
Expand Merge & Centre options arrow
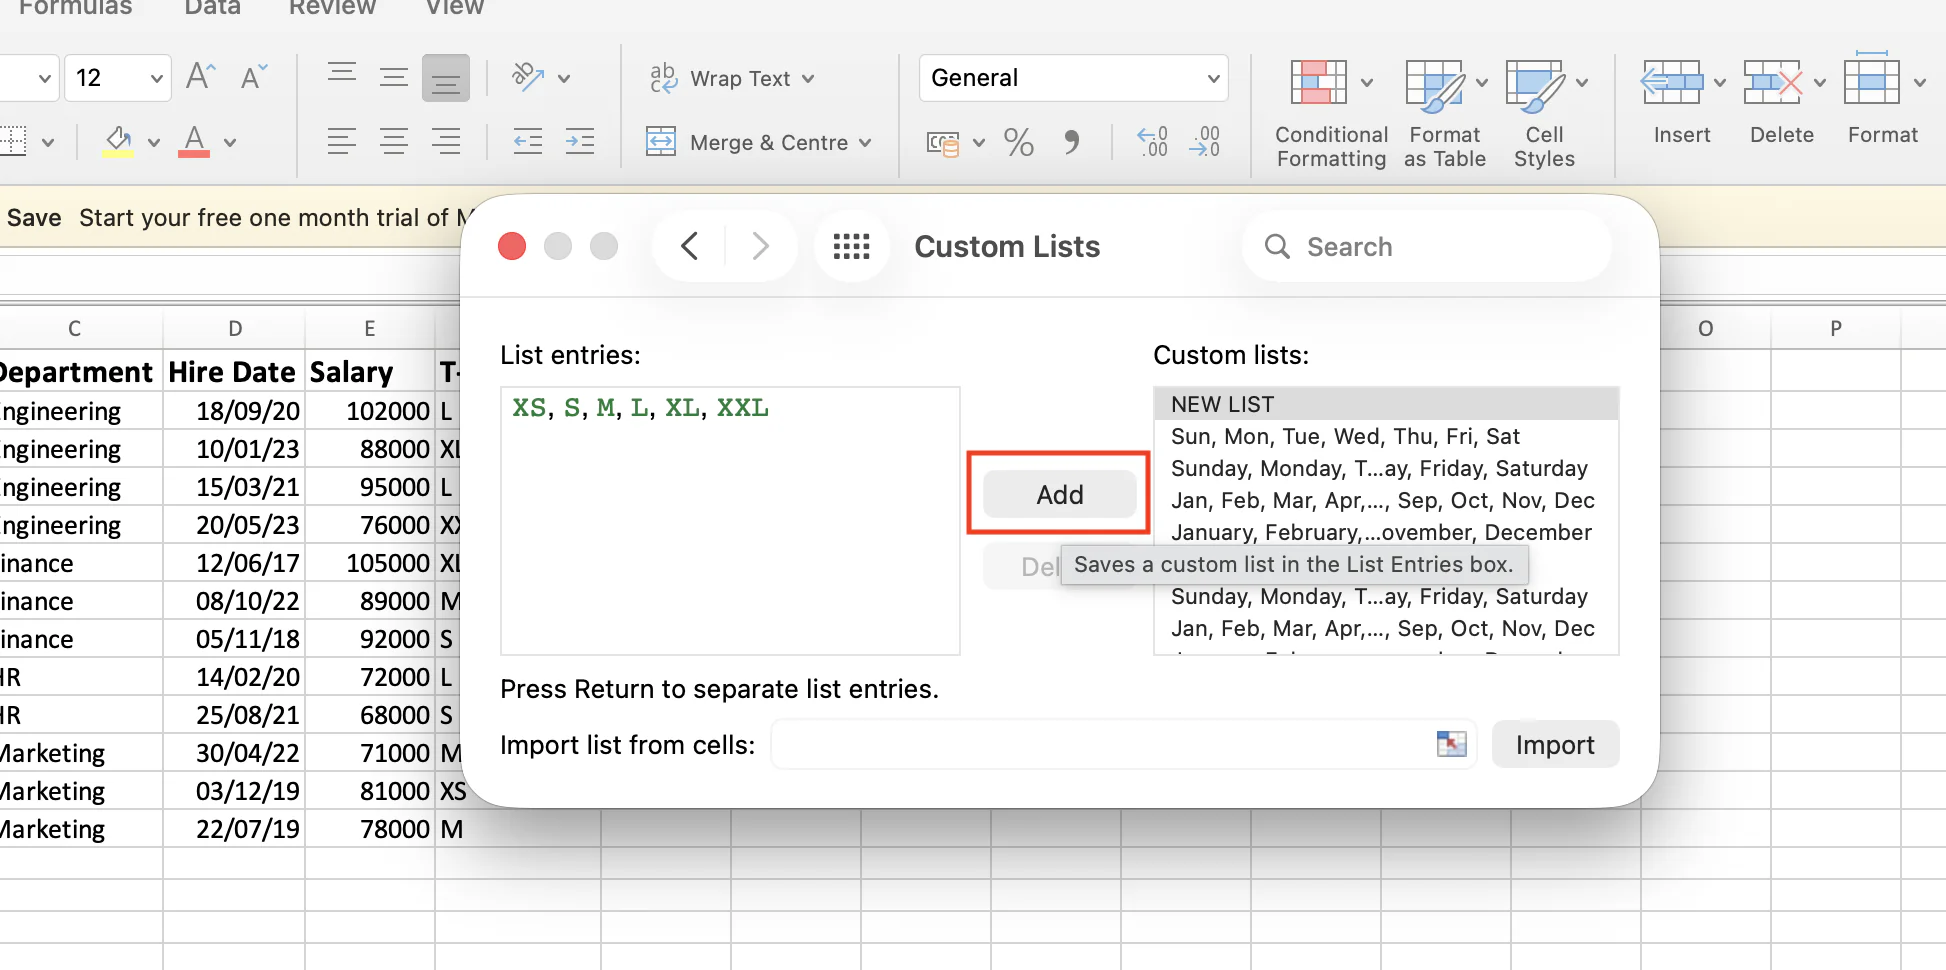[x=865, y=143]
